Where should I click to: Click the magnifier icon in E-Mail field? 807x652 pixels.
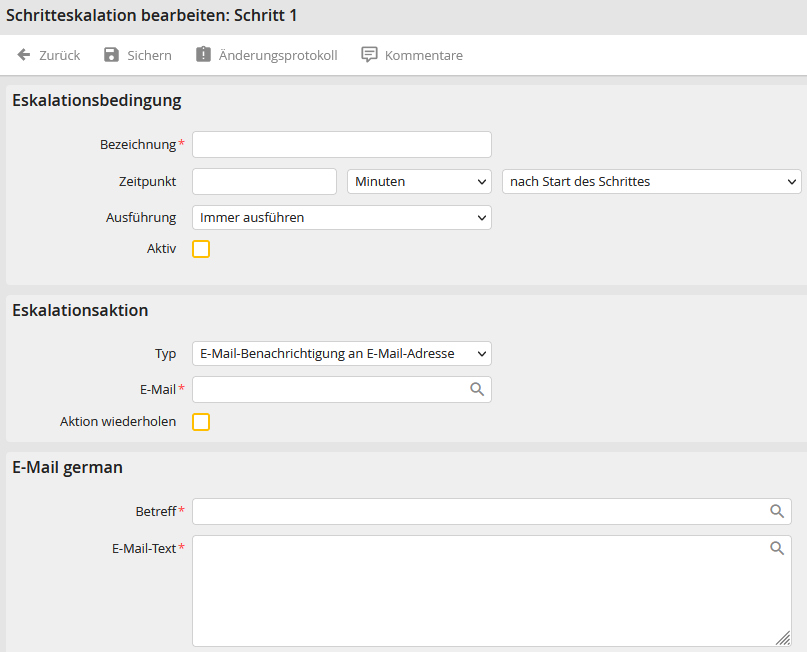tap(477, 390)
